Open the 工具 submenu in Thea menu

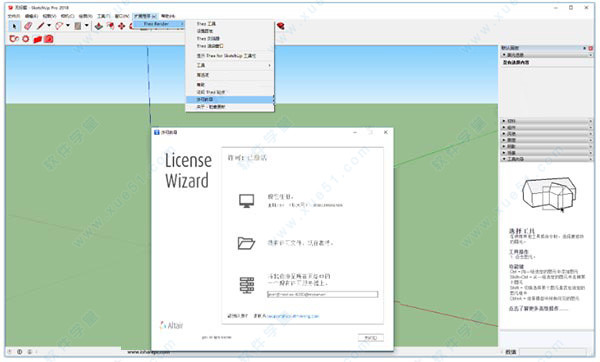(230, 65)
